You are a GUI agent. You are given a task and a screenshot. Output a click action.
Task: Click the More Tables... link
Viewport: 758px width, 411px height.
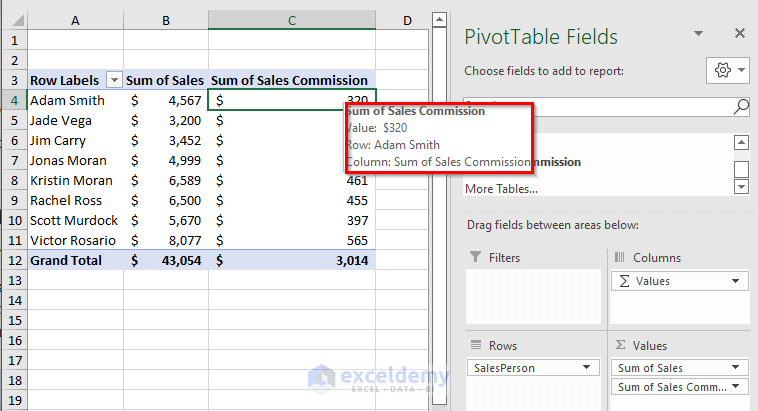502,188
